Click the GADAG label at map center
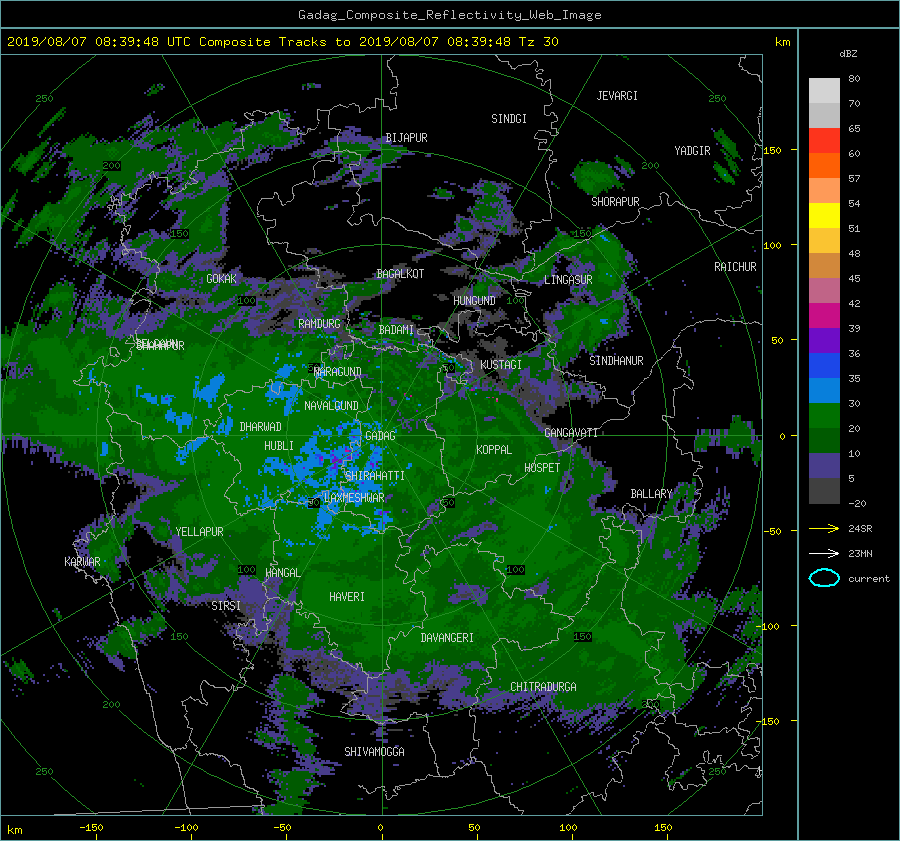The image size is (900, 841). pos(380,436)
